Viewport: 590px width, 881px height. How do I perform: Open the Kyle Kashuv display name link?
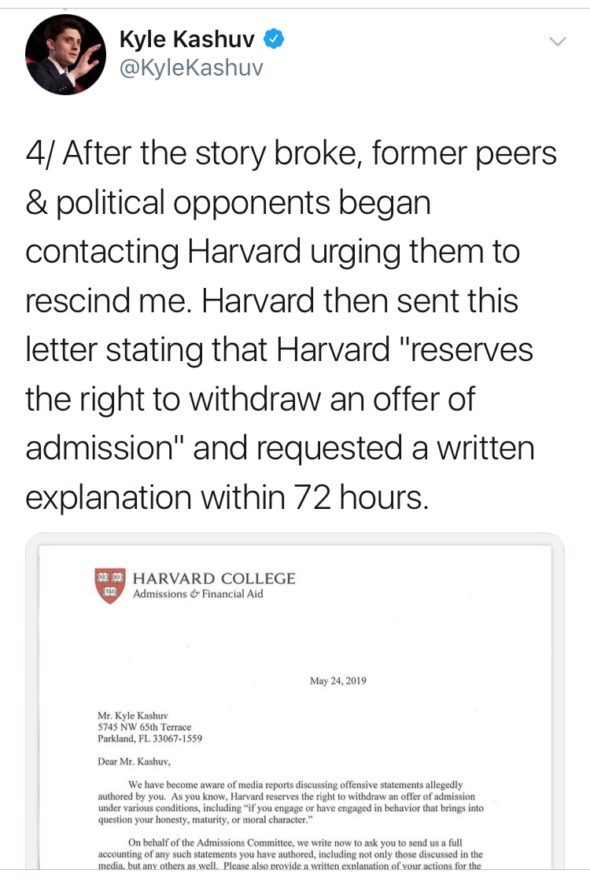coord(187,40)
